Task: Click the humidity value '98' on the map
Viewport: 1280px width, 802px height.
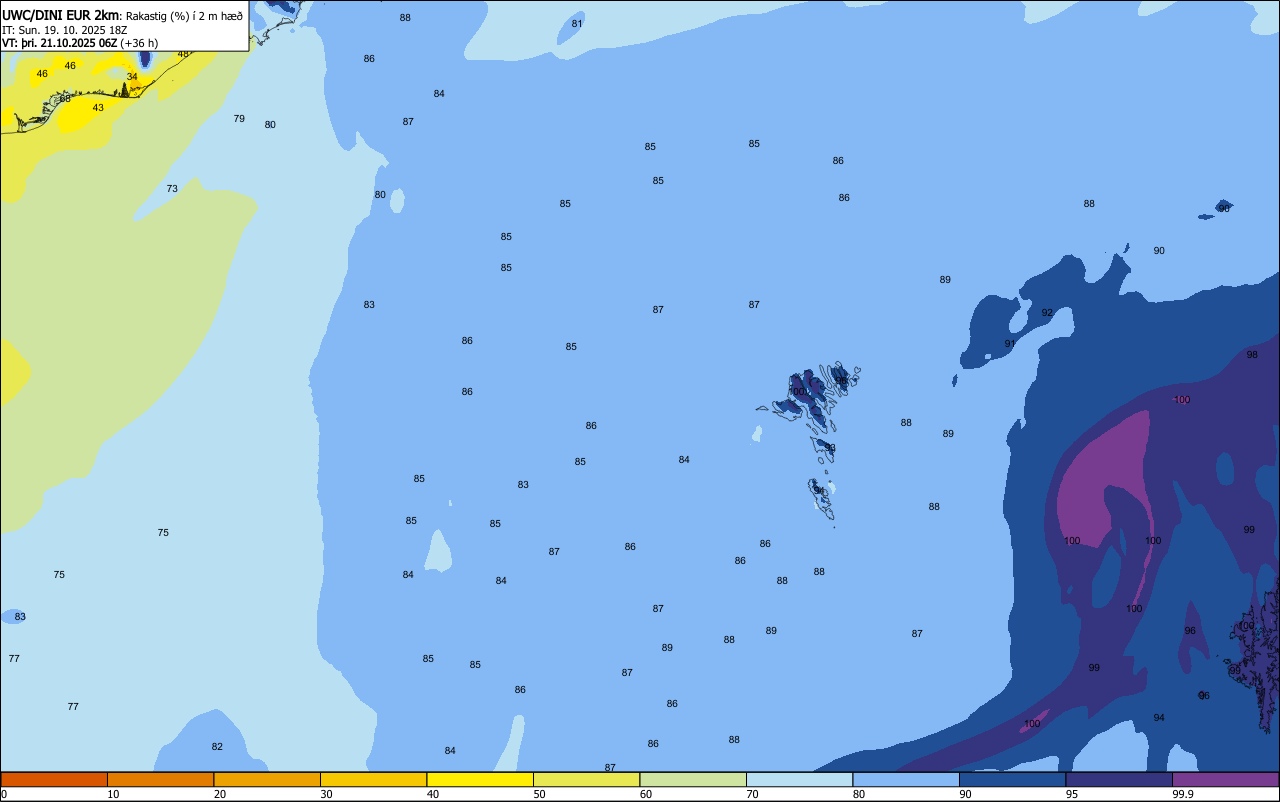Action: [x=1252, y=355]
